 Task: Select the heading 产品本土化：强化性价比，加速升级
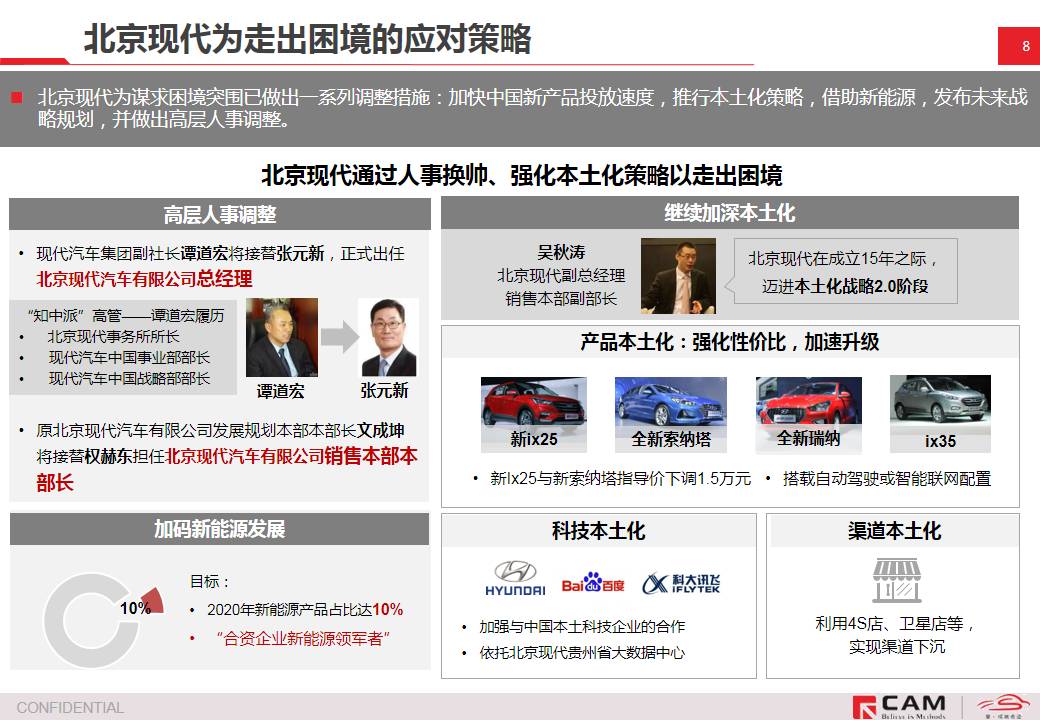click(x=730, y=342)
